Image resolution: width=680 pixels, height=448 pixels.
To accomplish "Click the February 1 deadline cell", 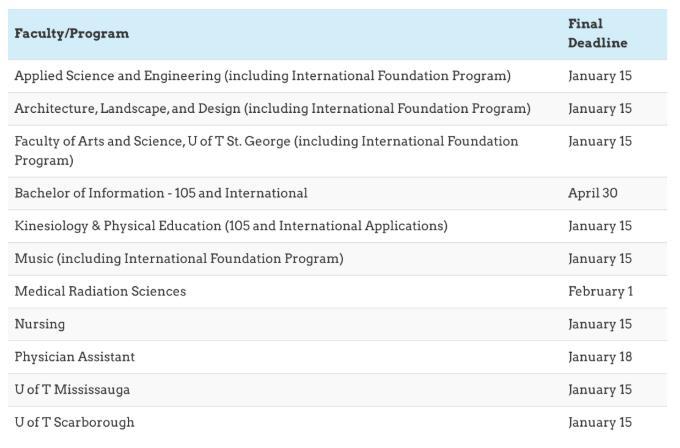I will tap(601, 291).
